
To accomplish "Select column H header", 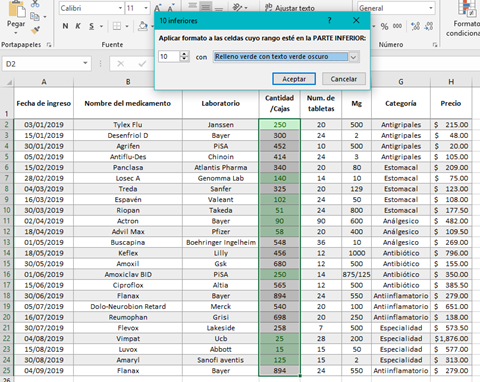I will [451, 82].
